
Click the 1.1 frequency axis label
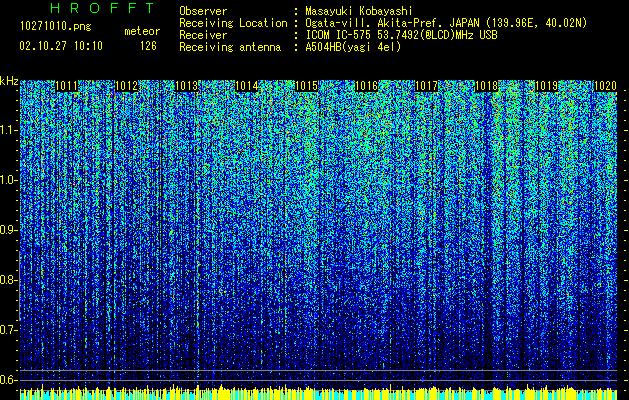pos(9,130)
